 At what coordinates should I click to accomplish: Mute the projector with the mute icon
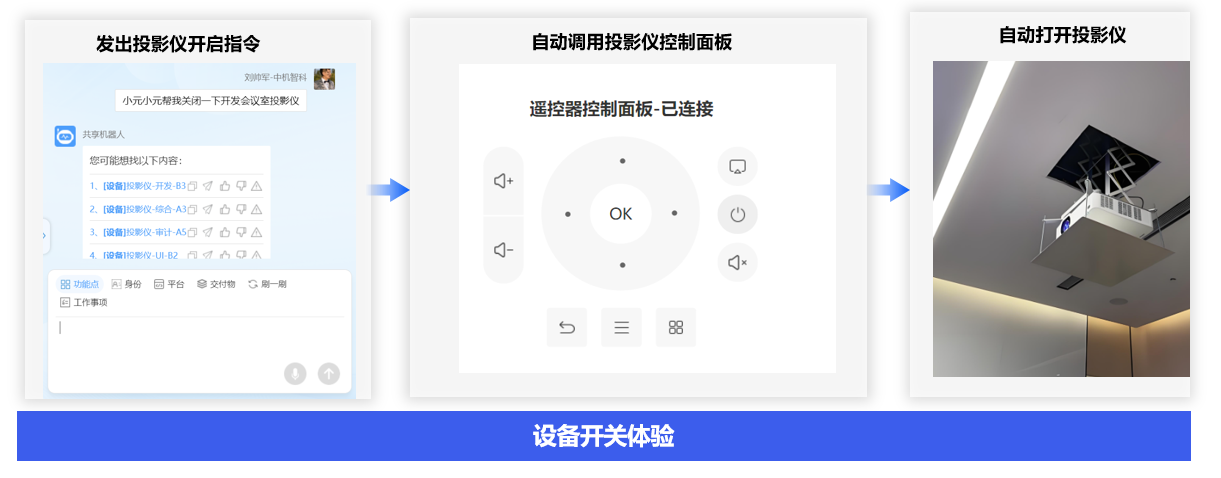tap(737, 262)
